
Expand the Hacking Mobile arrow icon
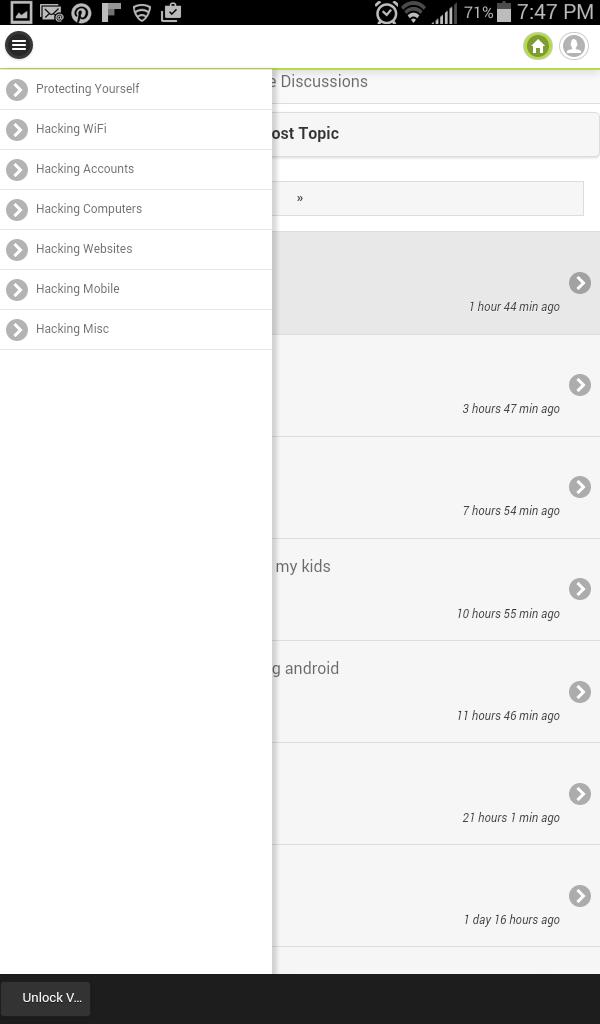(x=17, y=289)
